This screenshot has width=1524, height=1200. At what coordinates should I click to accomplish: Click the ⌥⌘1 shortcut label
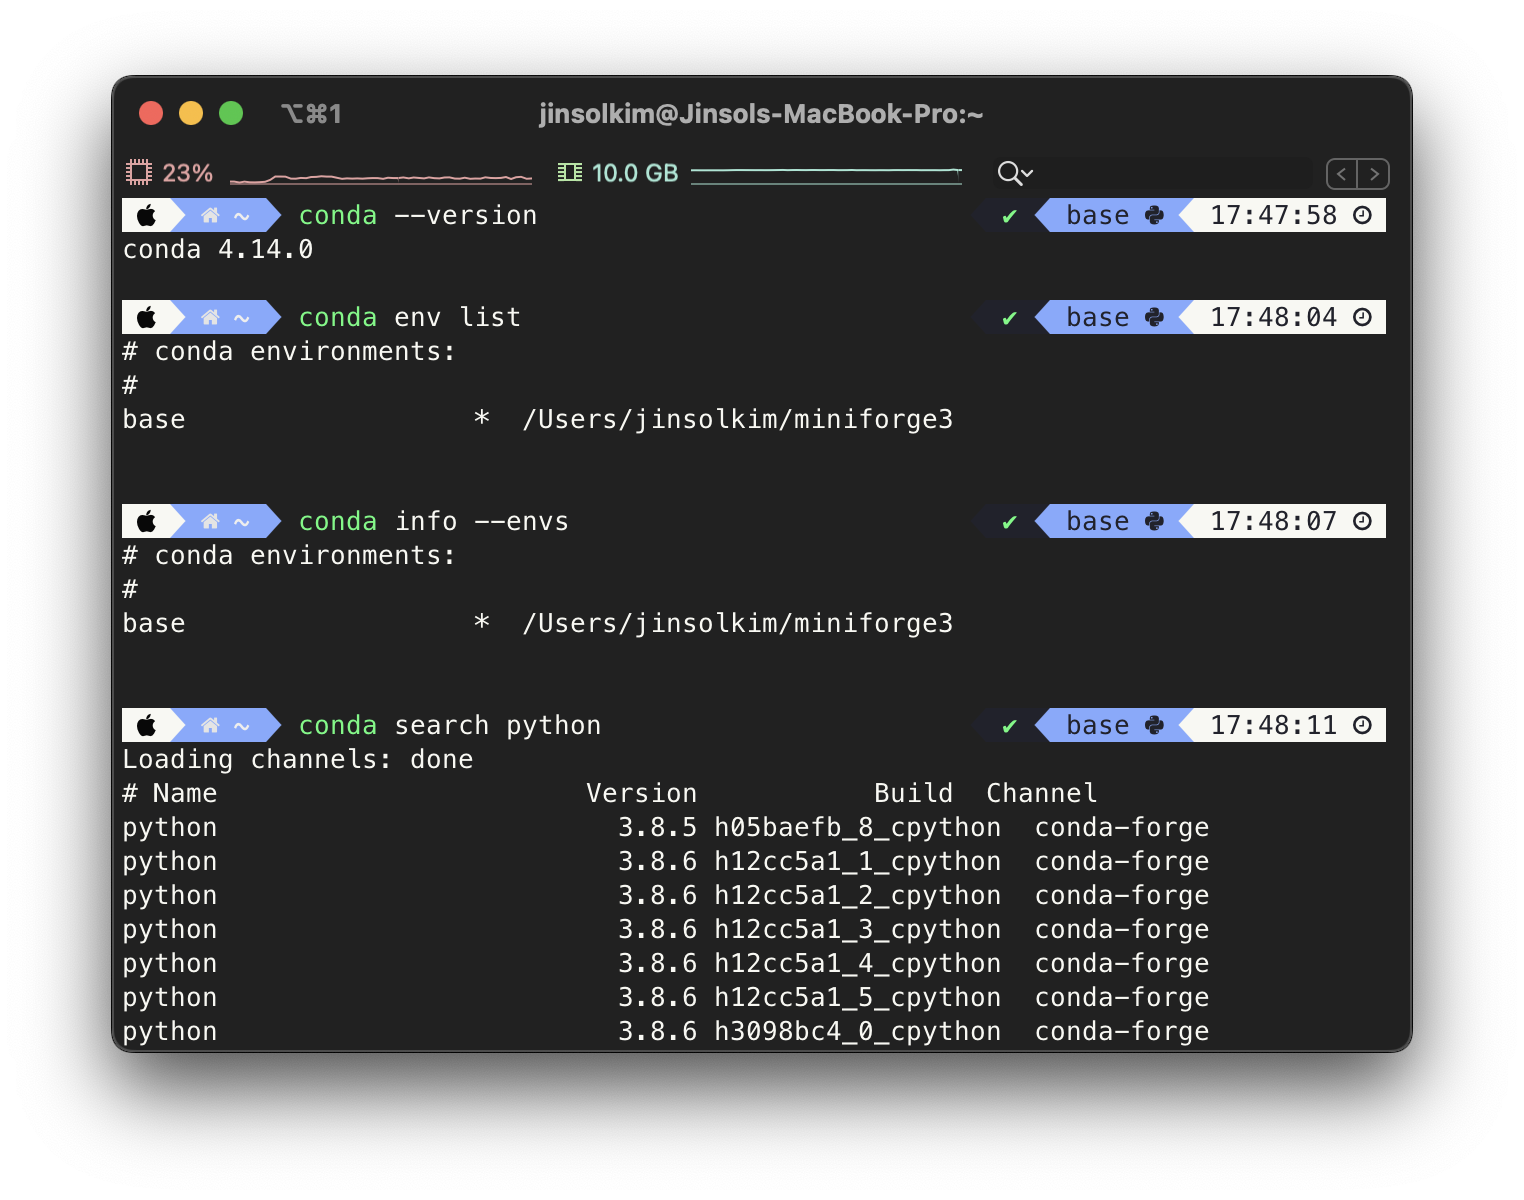311,114
